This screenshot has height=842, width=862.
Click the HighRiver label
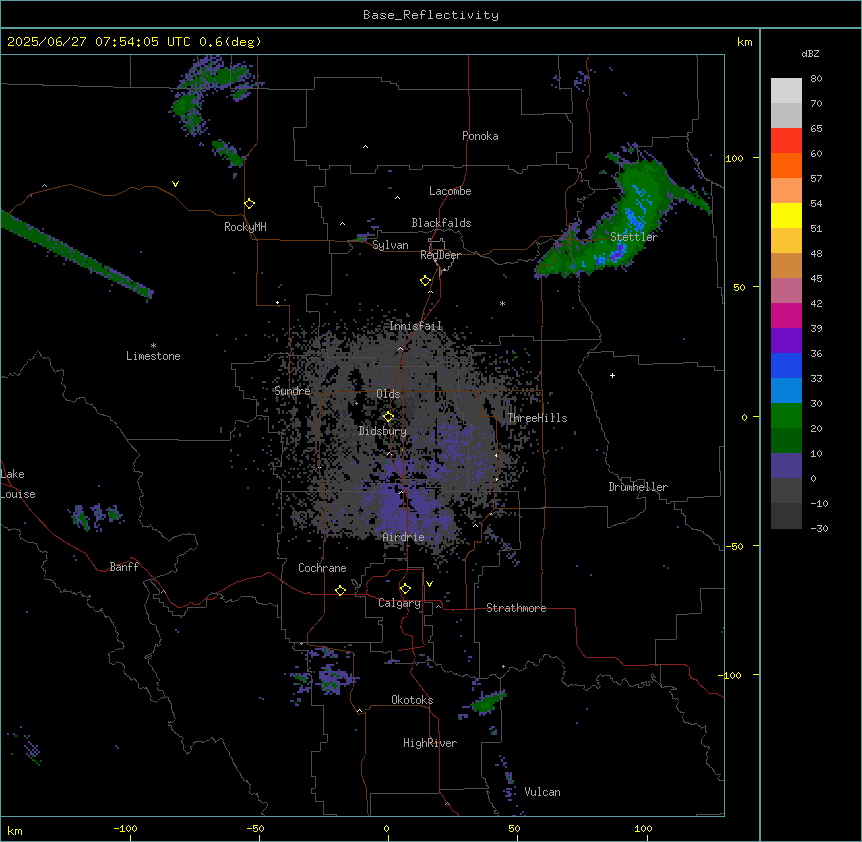pos(430,743)
